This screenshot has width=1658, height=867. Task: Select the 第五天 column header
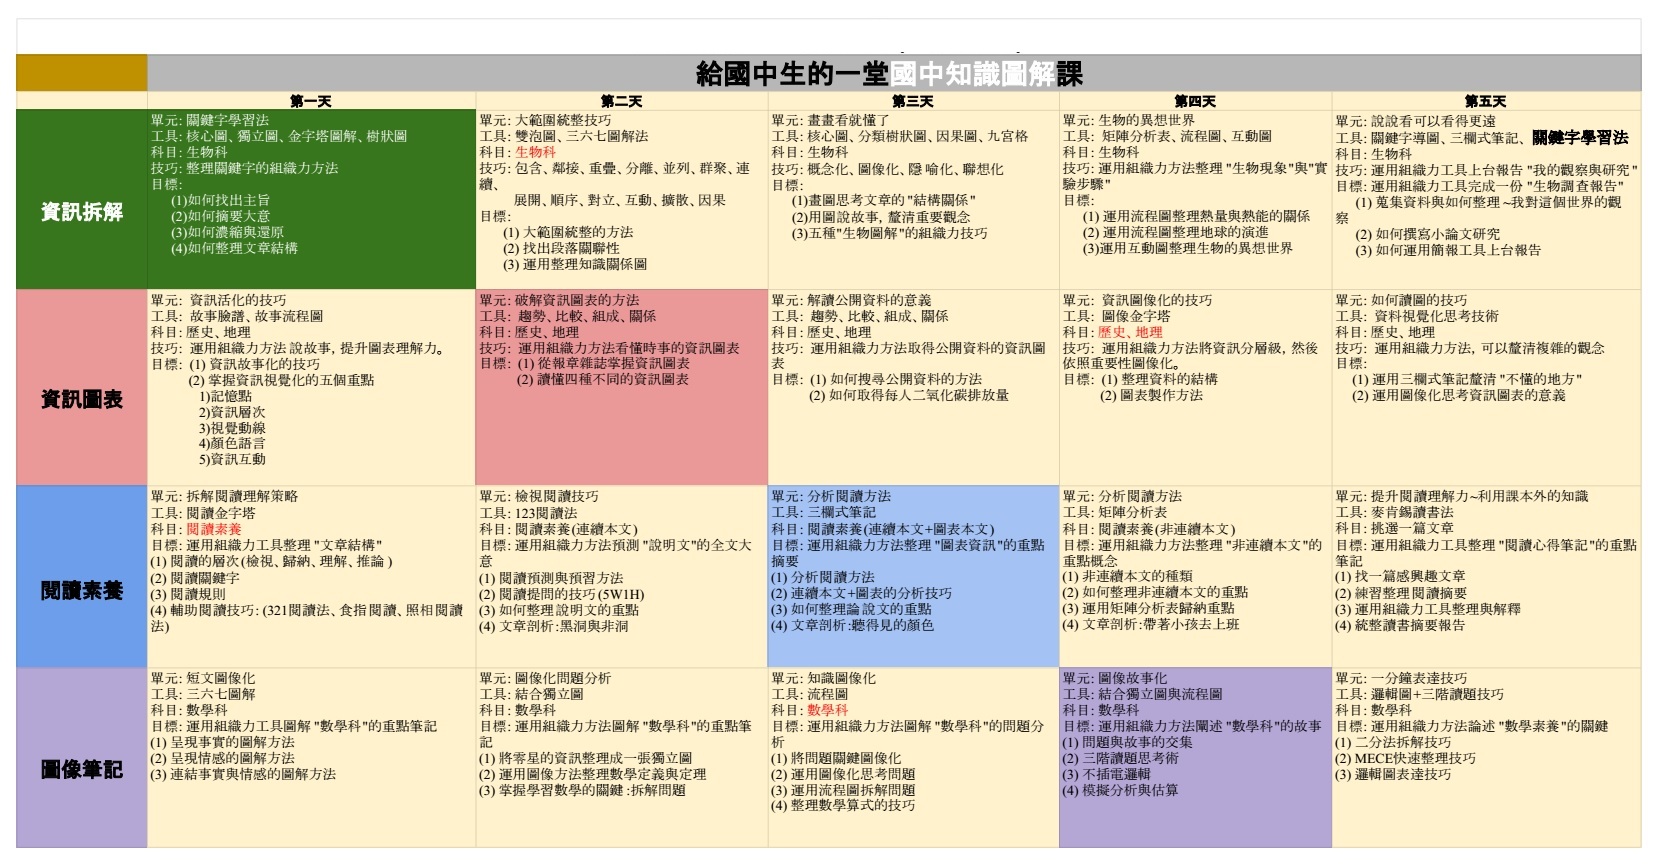(x=1485, y=101)
